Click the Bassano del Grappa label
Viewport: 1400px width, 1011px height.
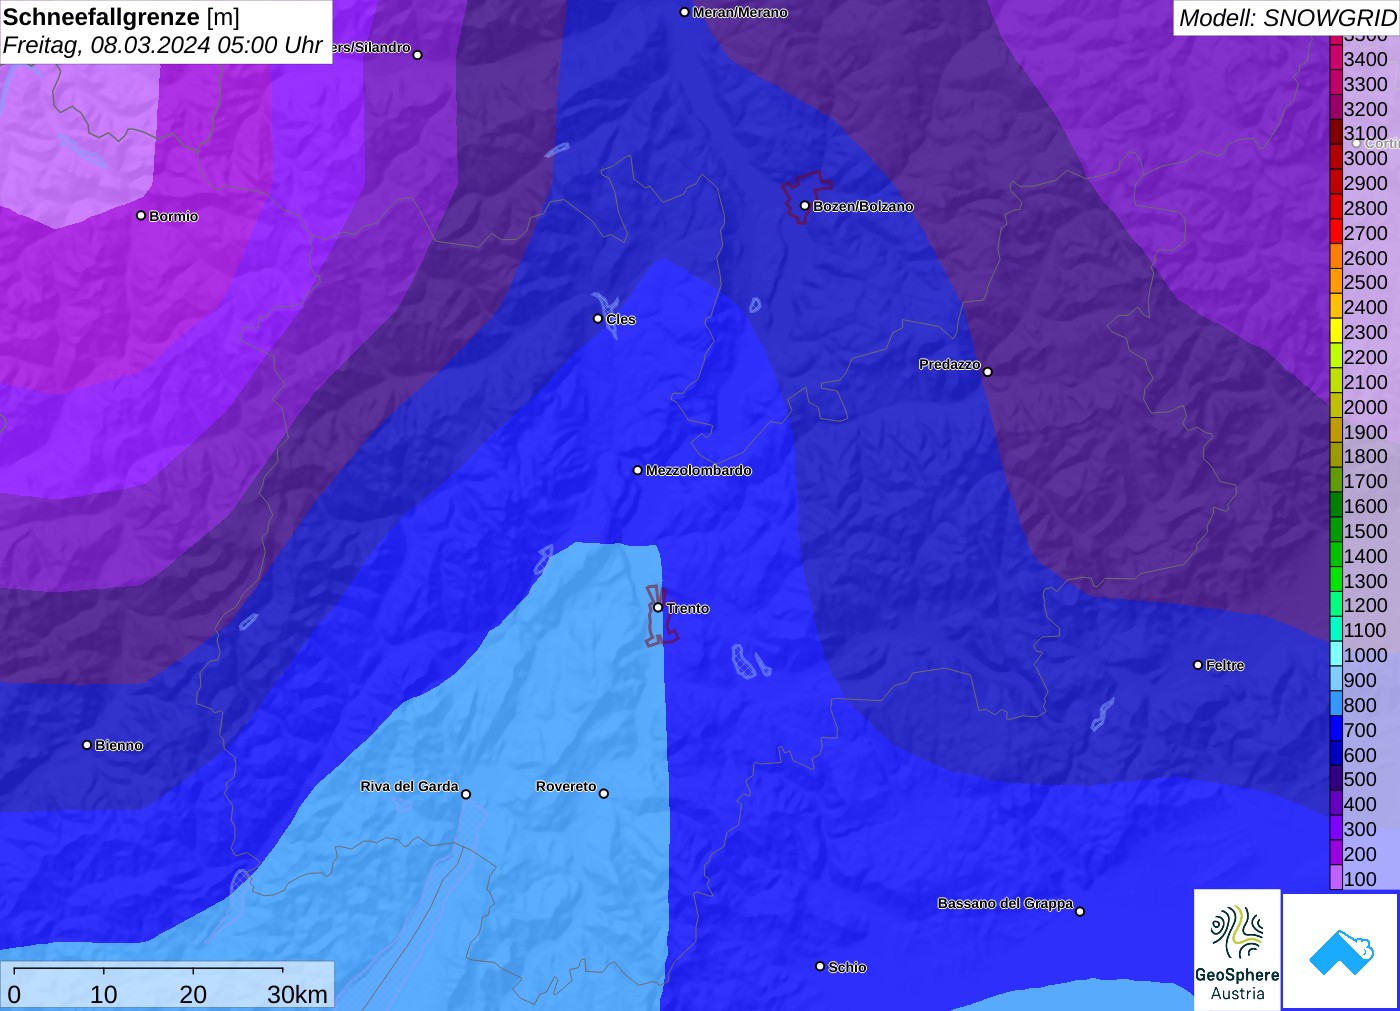pos(1005,903)
